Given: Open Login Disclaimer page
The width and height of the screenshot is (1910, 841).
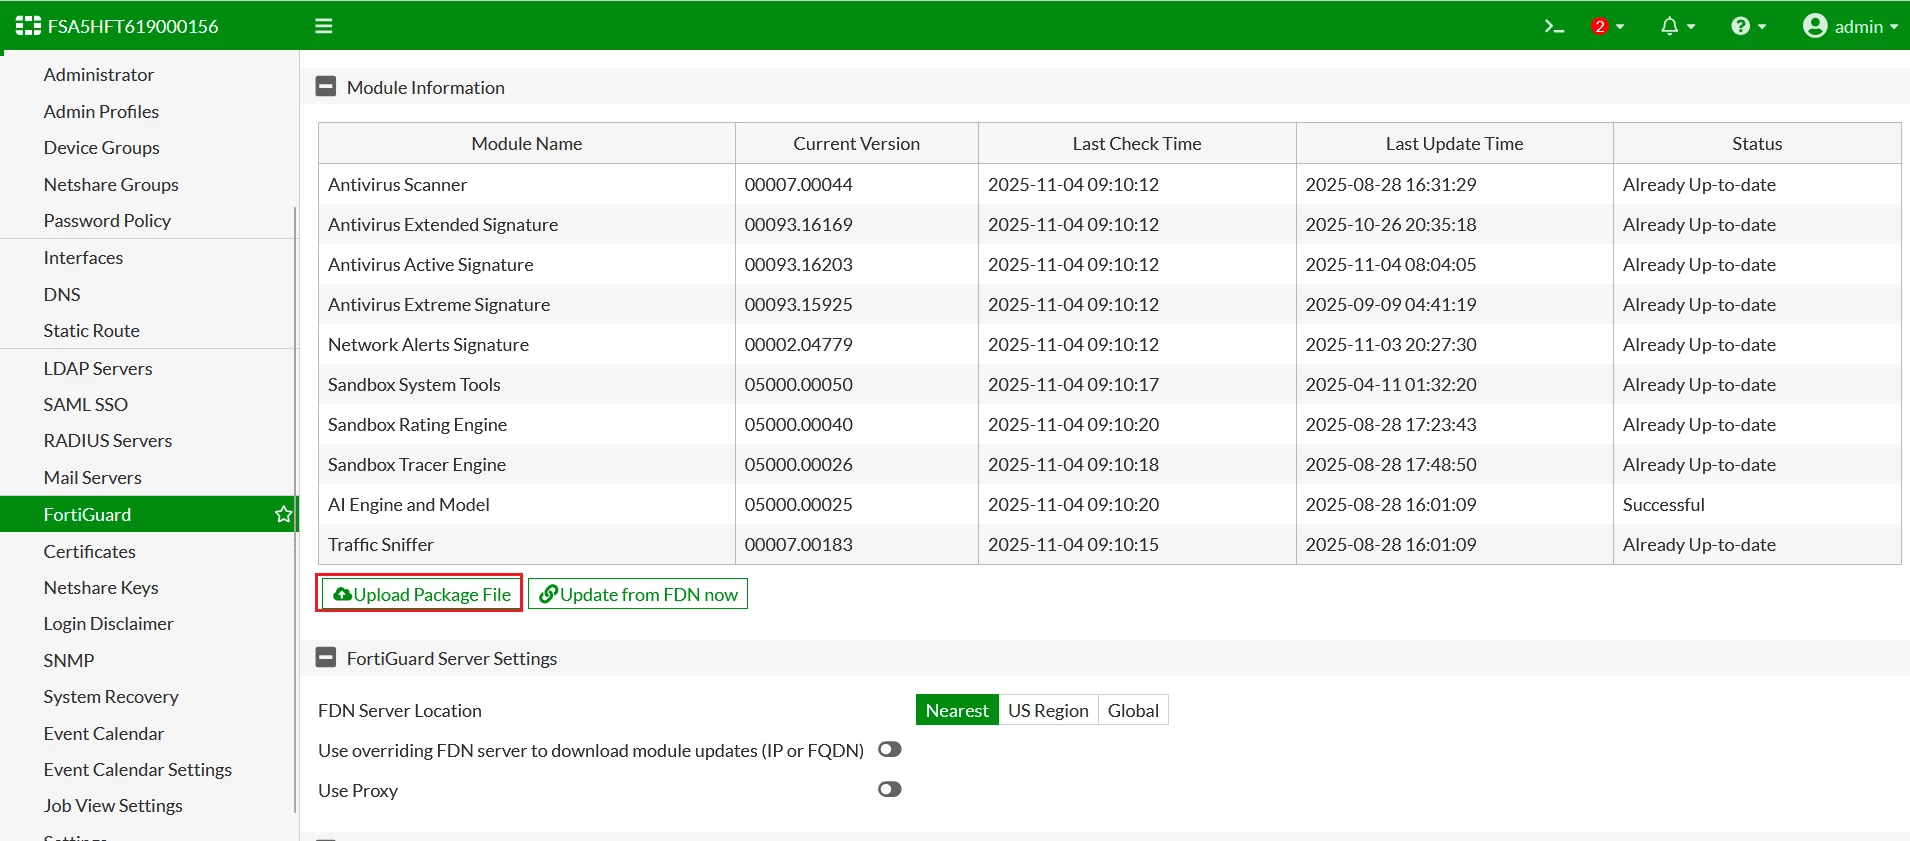Looking at the screenshot, I should coord(109,623).
